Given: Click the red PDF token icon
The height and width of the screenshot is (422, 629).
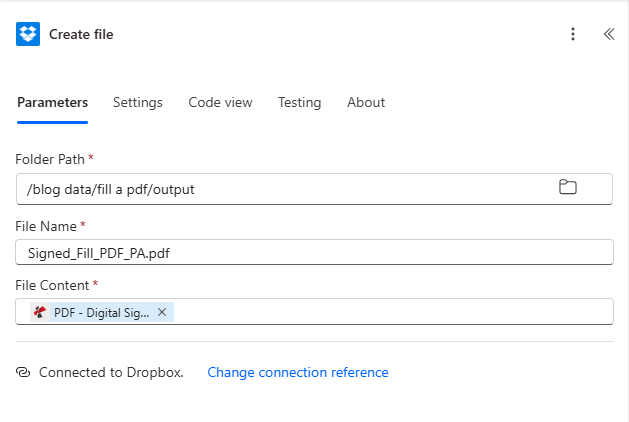Looking at the screenshot, I should tap(40, 312).
